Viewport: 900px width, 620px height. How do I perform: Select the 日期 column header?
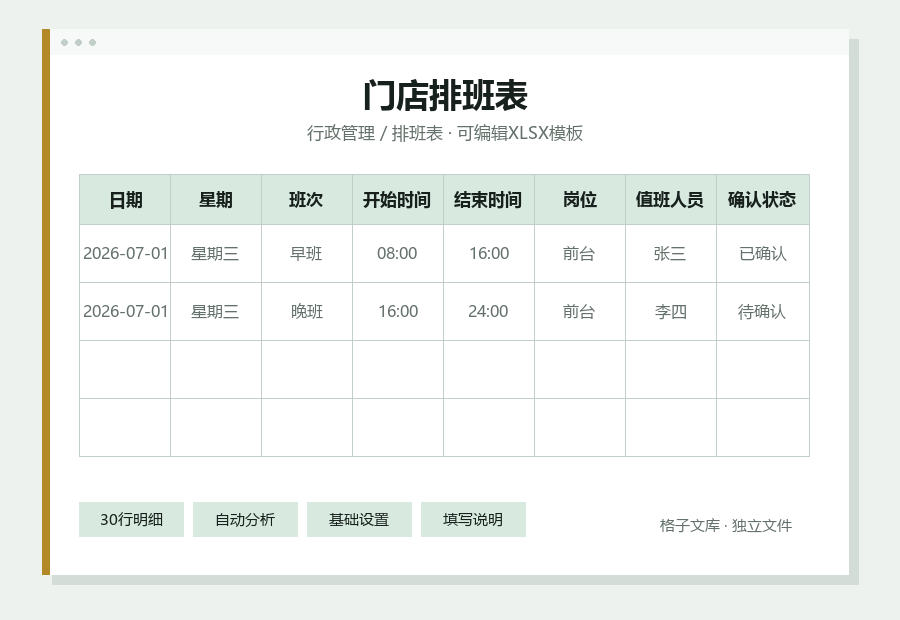[125, 200]
